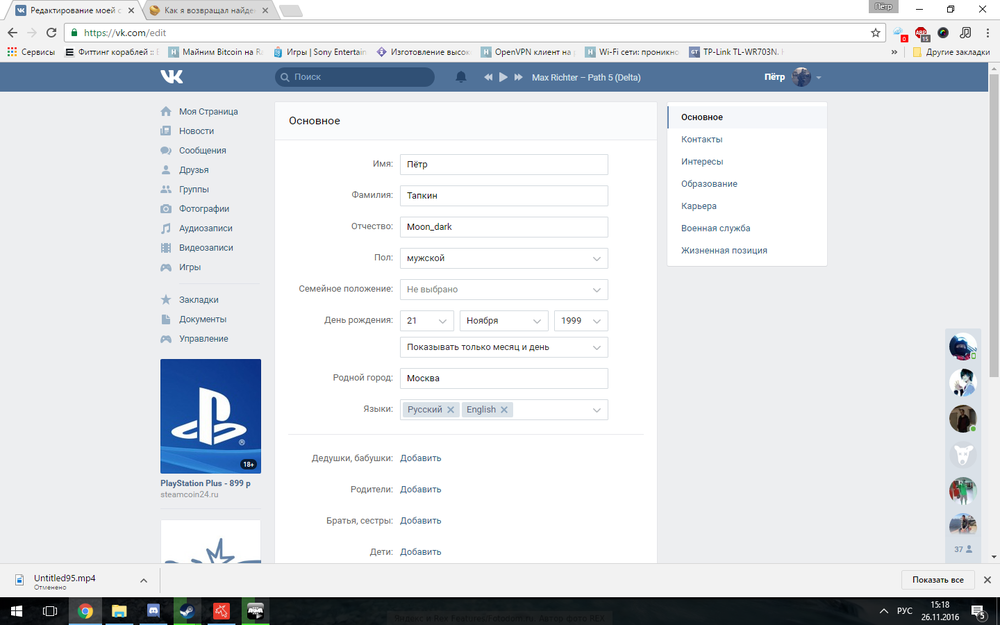
Task: Switch to the Как я возвращал browser tab
Action: point(209,10)
